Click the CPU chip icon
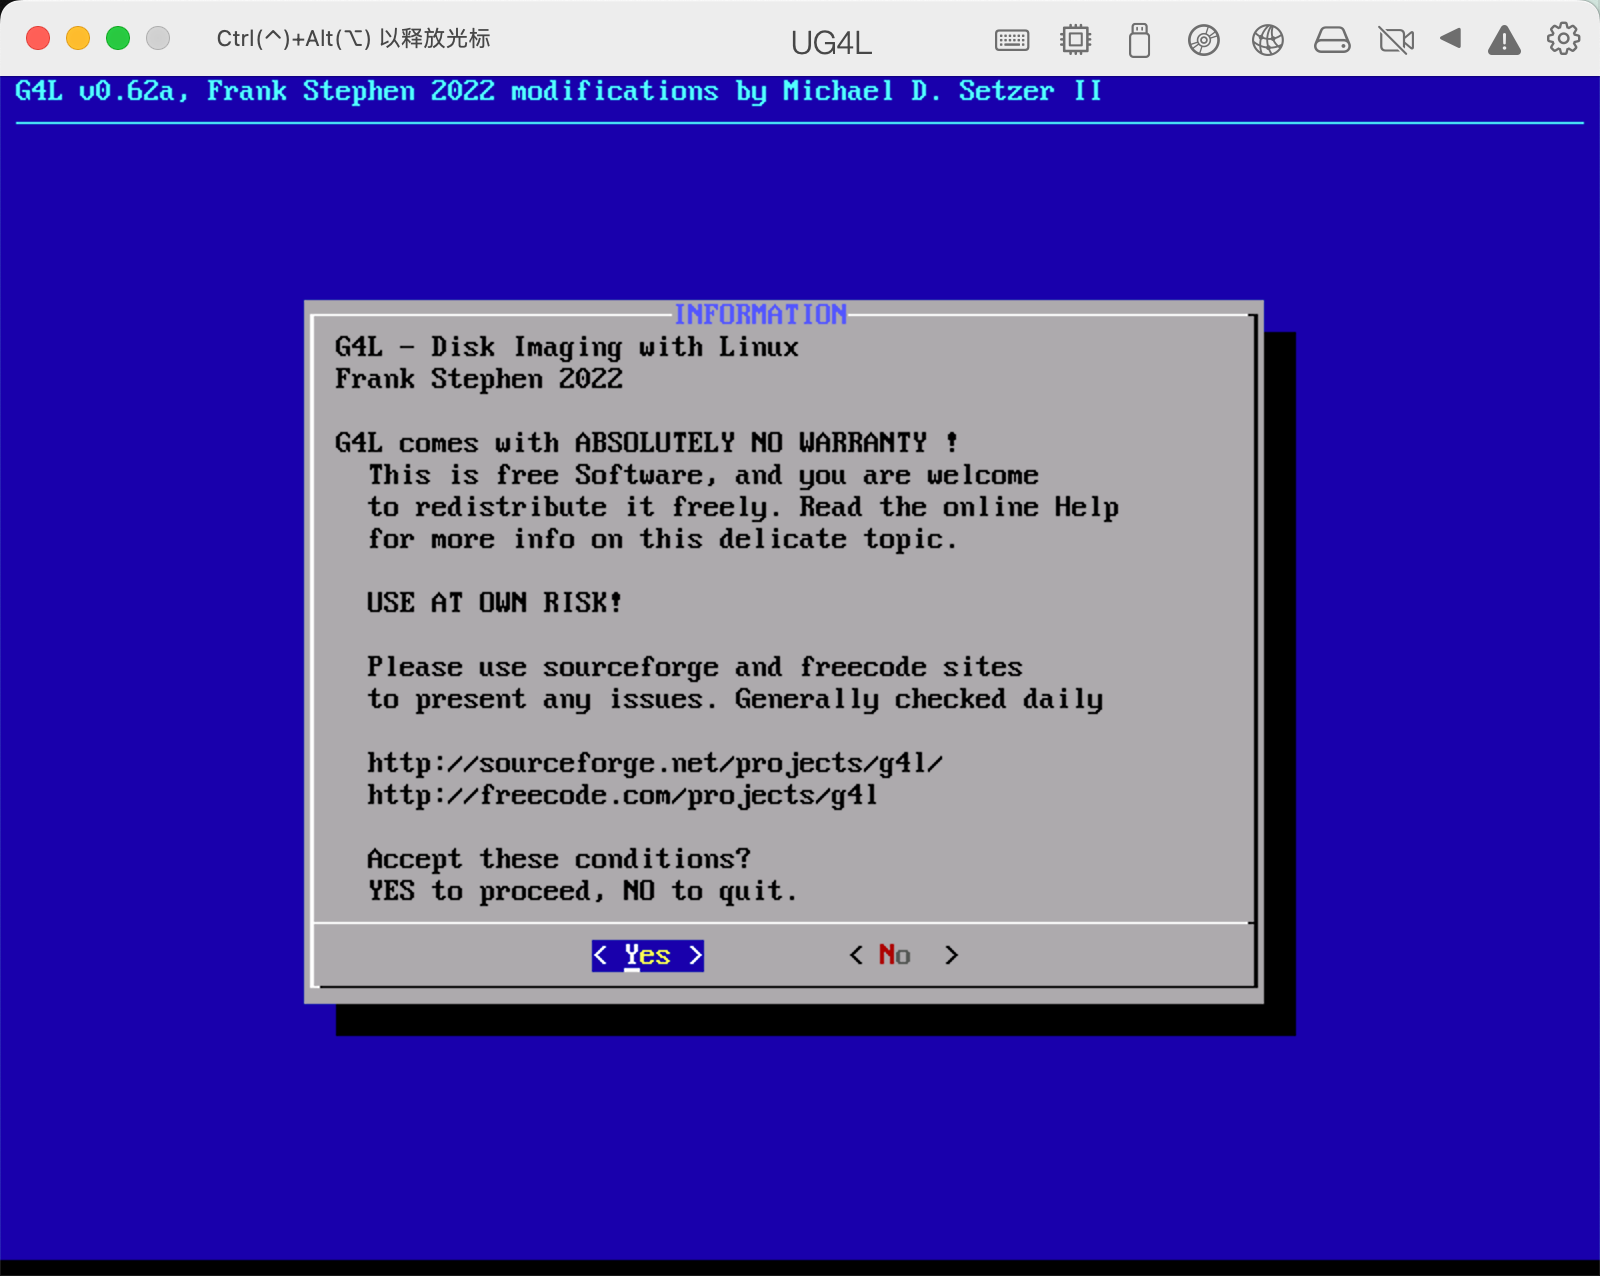This screenshot has width=1600, height=1276. pos(1075,40)
